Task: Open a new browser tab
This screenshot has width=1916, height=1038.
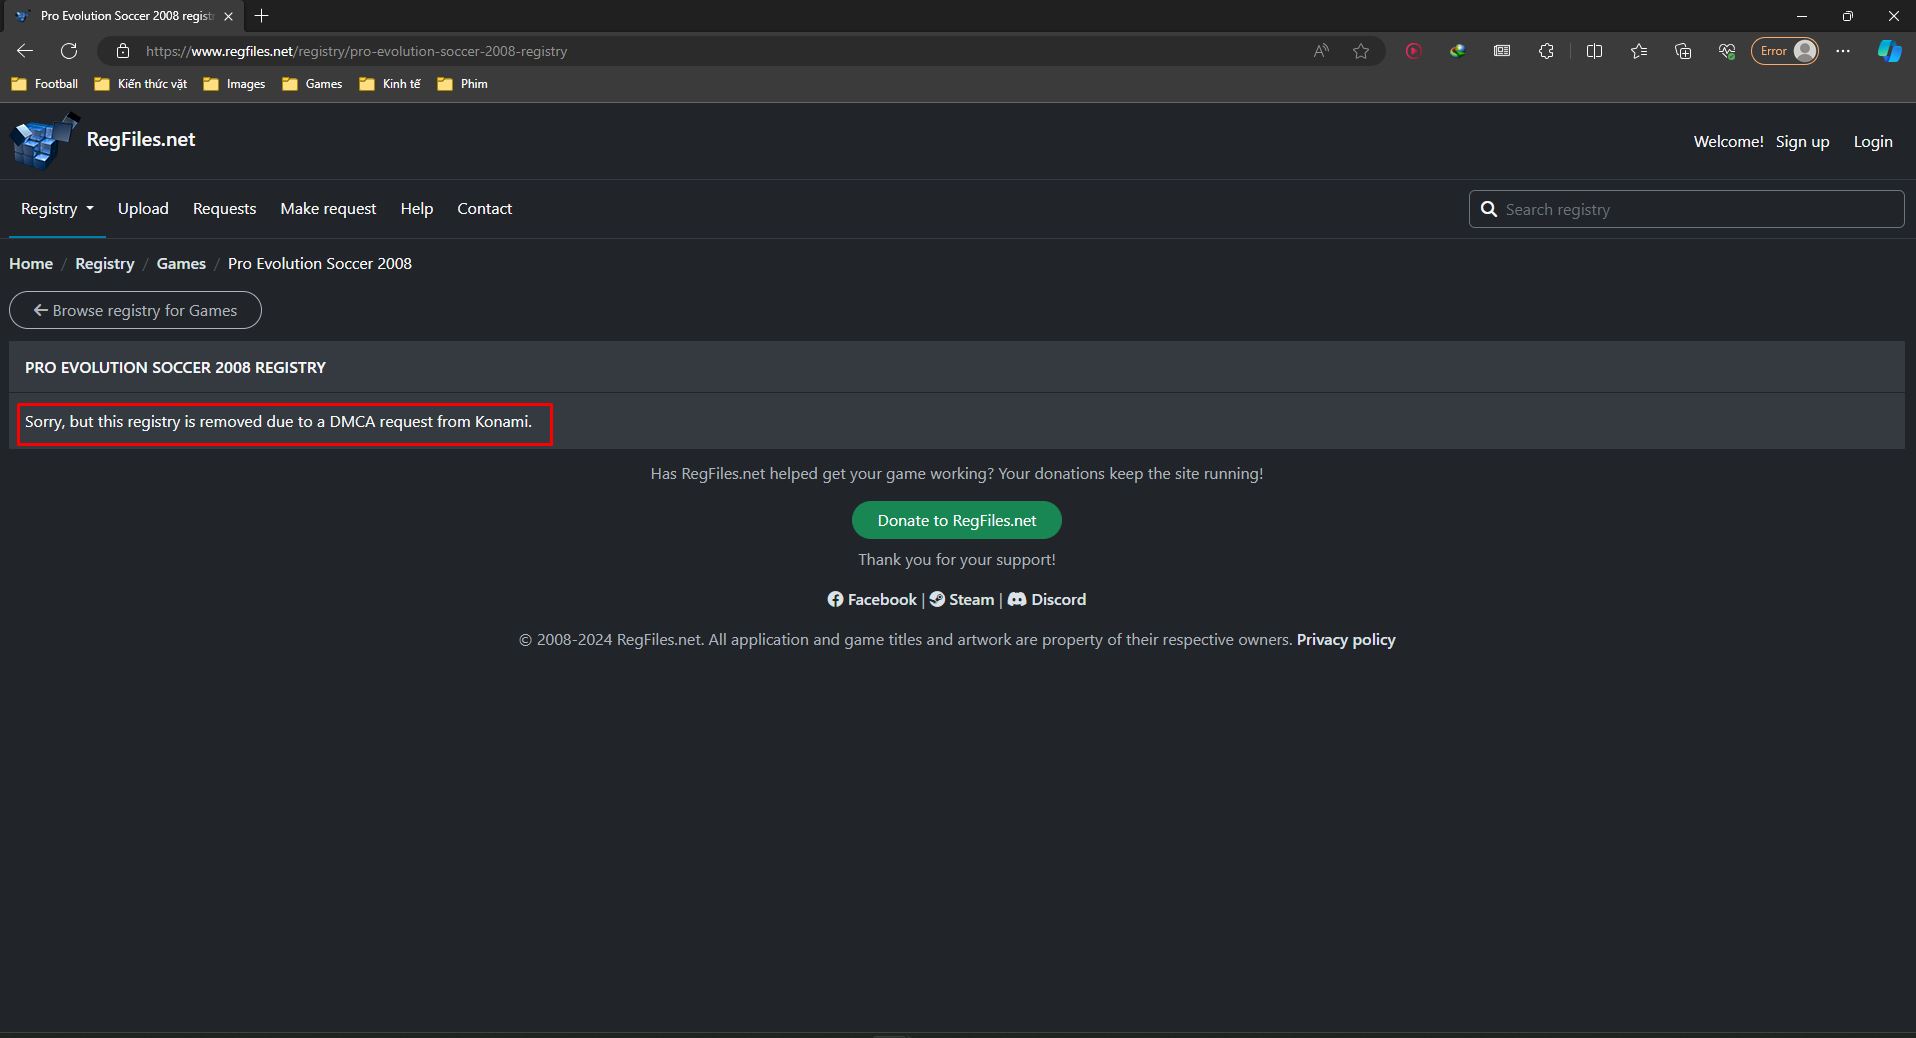Action: pyautogui.click(x=262, y=16)
